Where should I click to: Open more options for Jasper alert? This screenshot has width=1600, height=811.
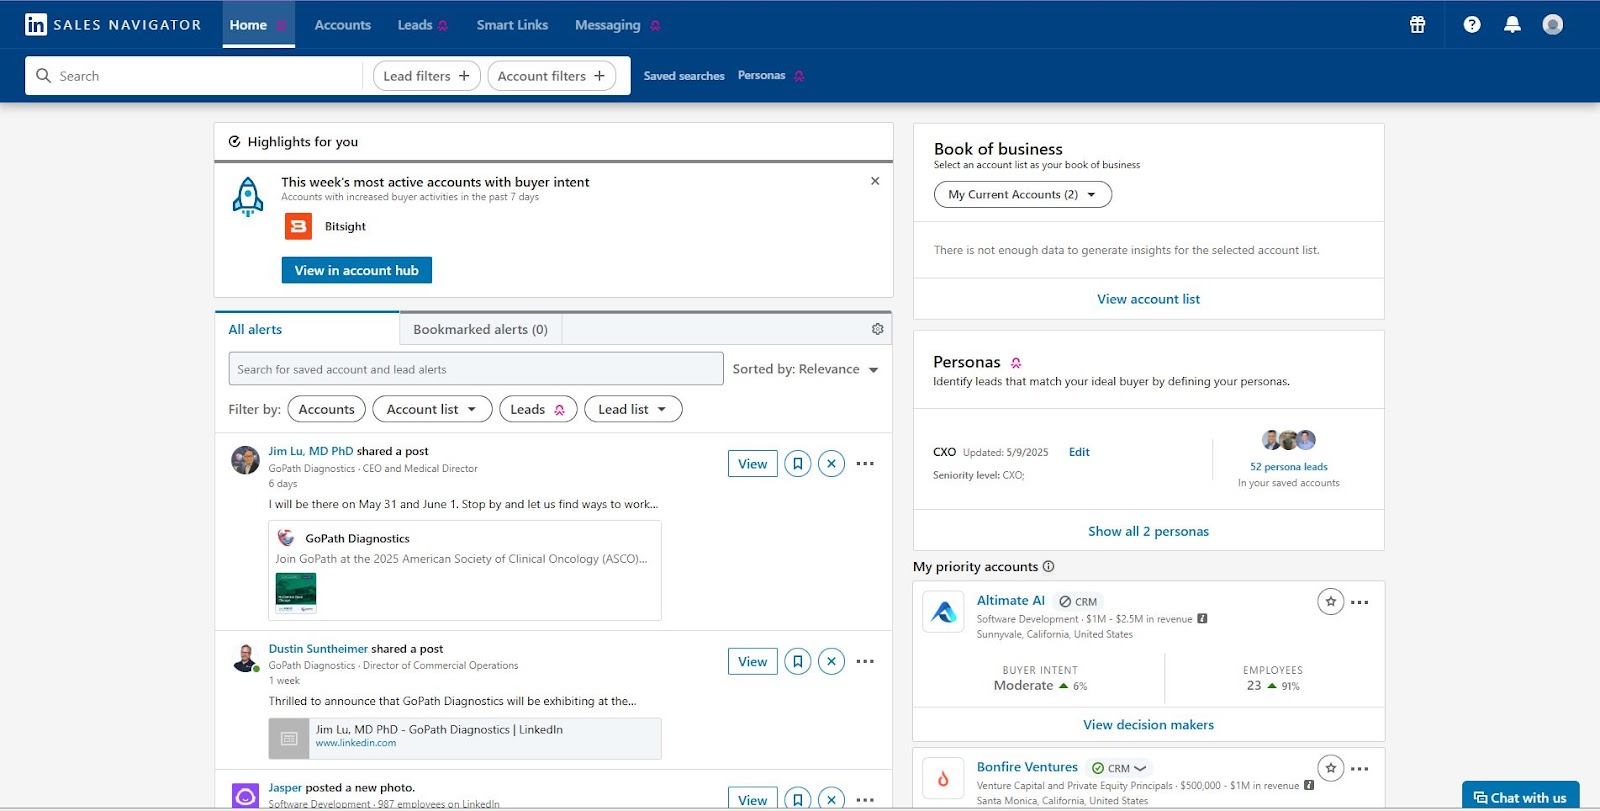[865, 800]
